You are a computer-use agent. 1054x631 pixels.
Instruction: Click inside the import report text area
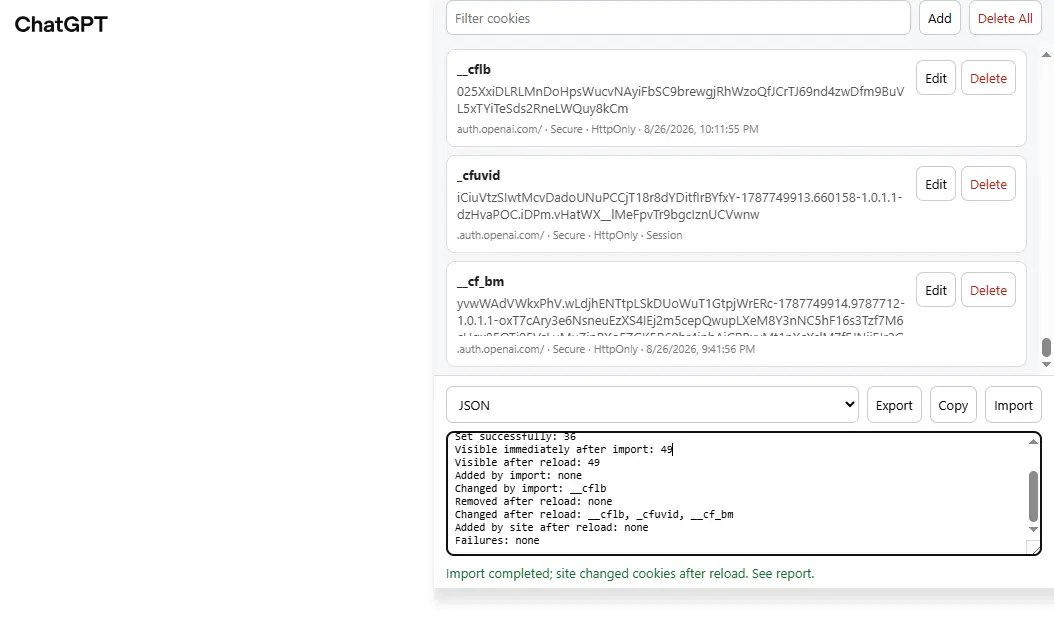[x=737, y=493]
